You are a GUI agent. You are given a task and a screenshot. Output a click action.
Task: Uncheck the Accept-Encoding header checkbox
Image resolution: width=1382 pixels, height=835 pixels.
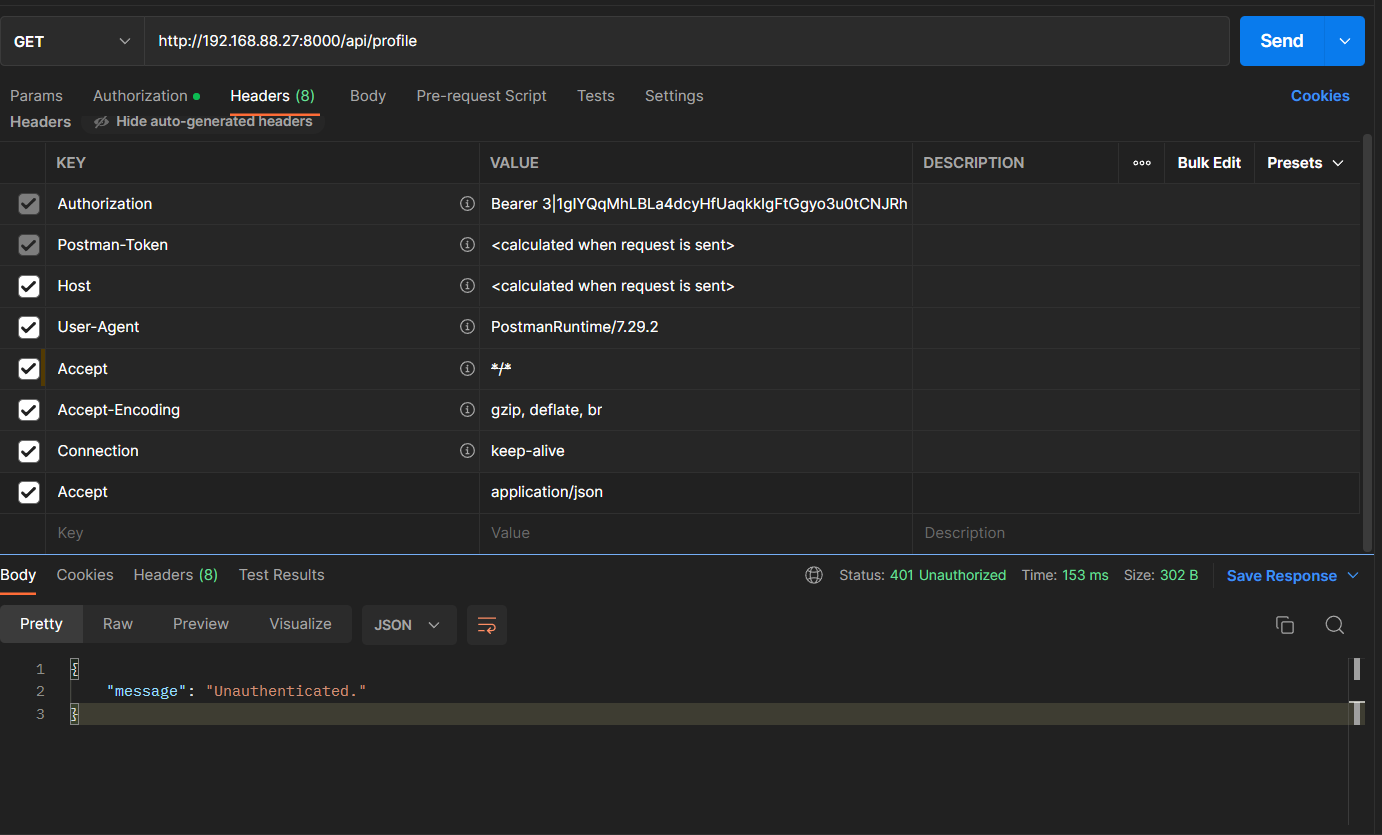(29, 410)
